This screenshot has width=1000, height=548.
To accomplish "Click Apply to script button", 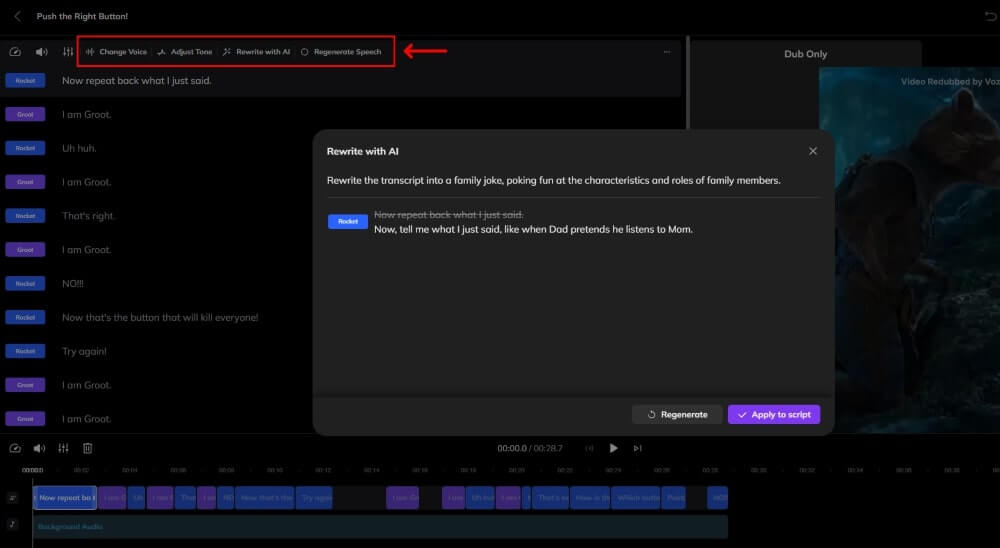I will tap(774, 414).
